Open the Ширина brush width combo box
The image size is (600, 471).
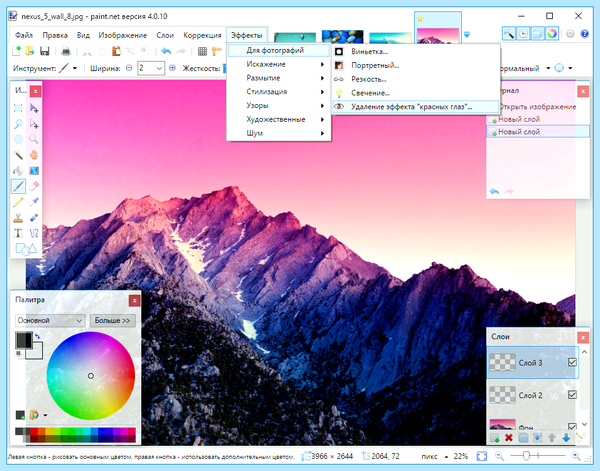[x=151, y=68]
